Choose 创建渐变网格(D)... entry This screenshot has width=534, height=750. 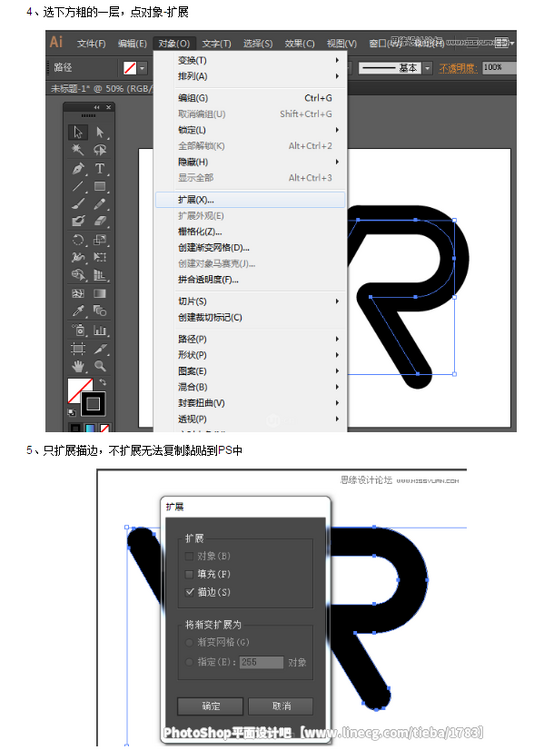coord(250,248)
